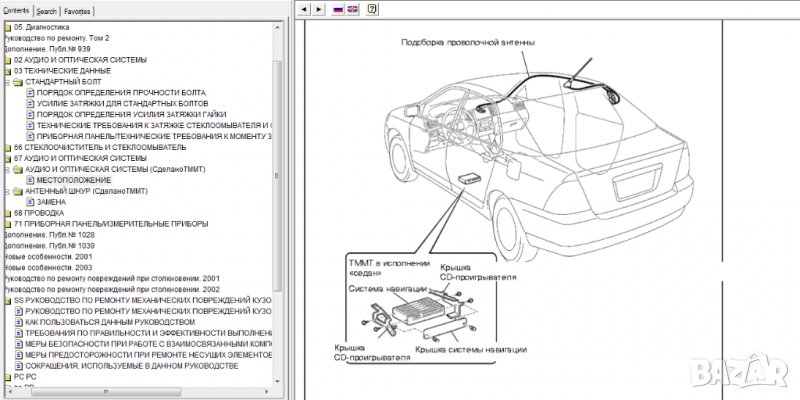Collapse АУДИО И ОПТИЧЕСКАЯ СИСТЕМЫ (СделаноТММТ) node
This screenshot has height=400, width=800.
[7, 169]
